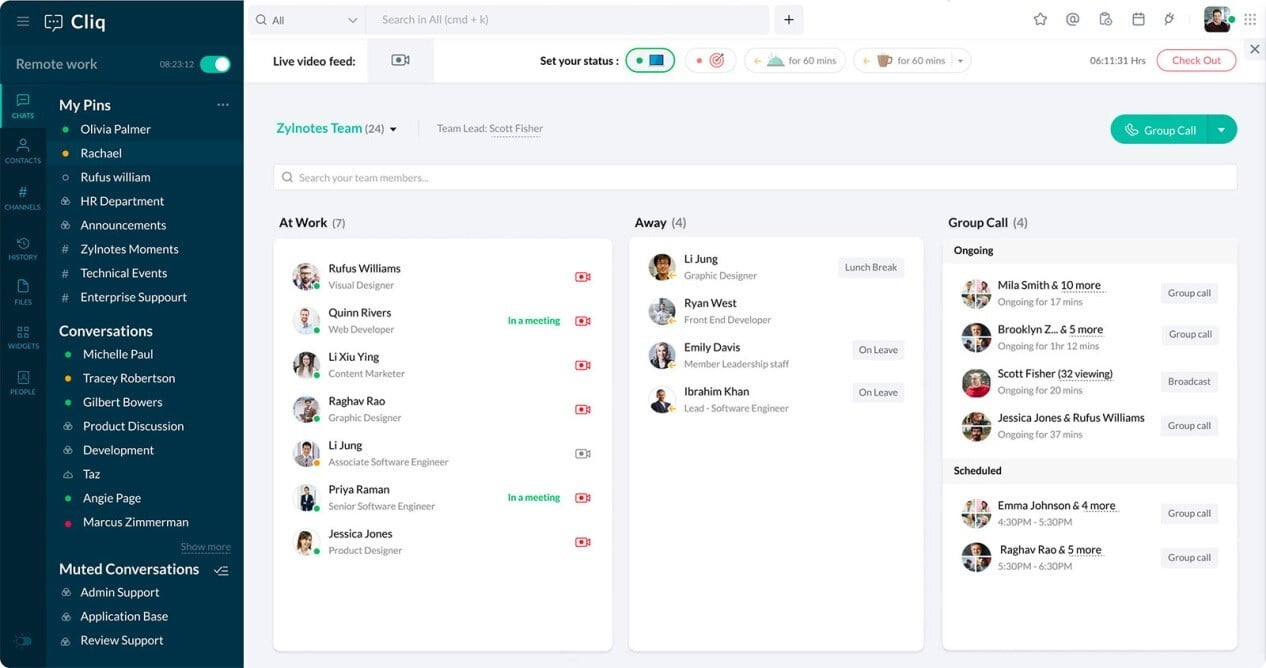1266x668 pixels.
Task: Start the live video feed camera
Action: pyautogui.click(x=400, y=59)
